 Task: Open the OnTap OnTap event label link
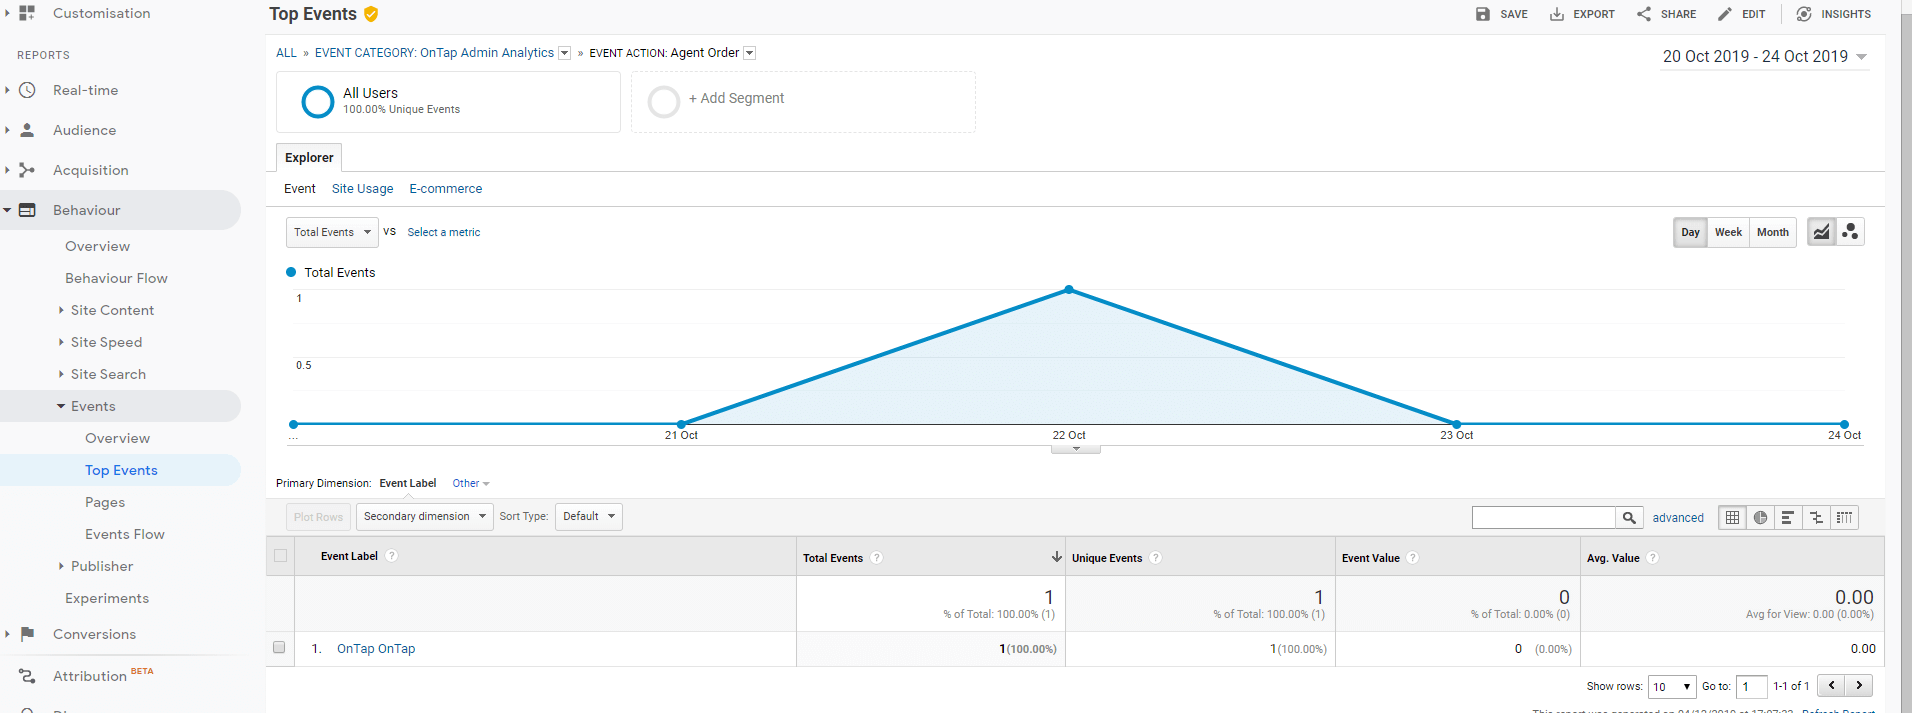click(376, 649)
